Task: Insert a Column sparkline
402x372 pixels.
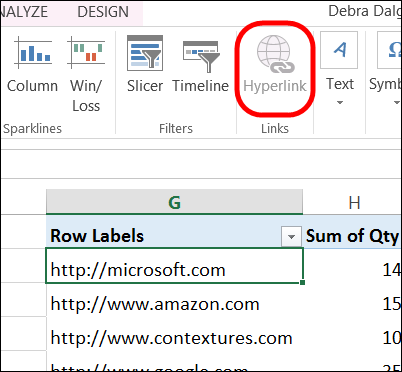Action: pyautogui.click(x=33, y=65)
